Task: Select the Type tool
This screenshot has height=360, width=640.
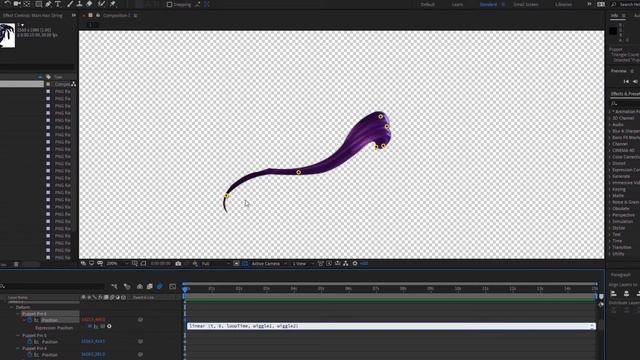Action: 58,4
